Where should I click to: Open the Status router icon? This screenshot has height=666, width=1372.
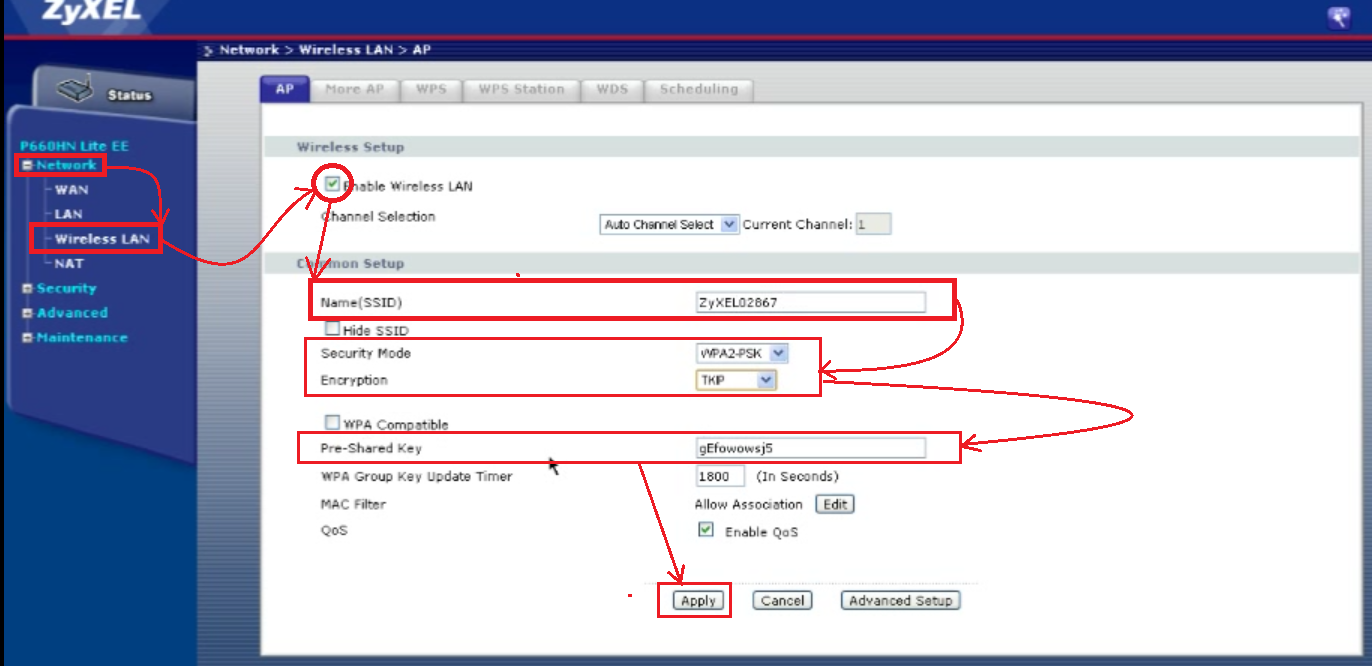(x=75, y=91)
